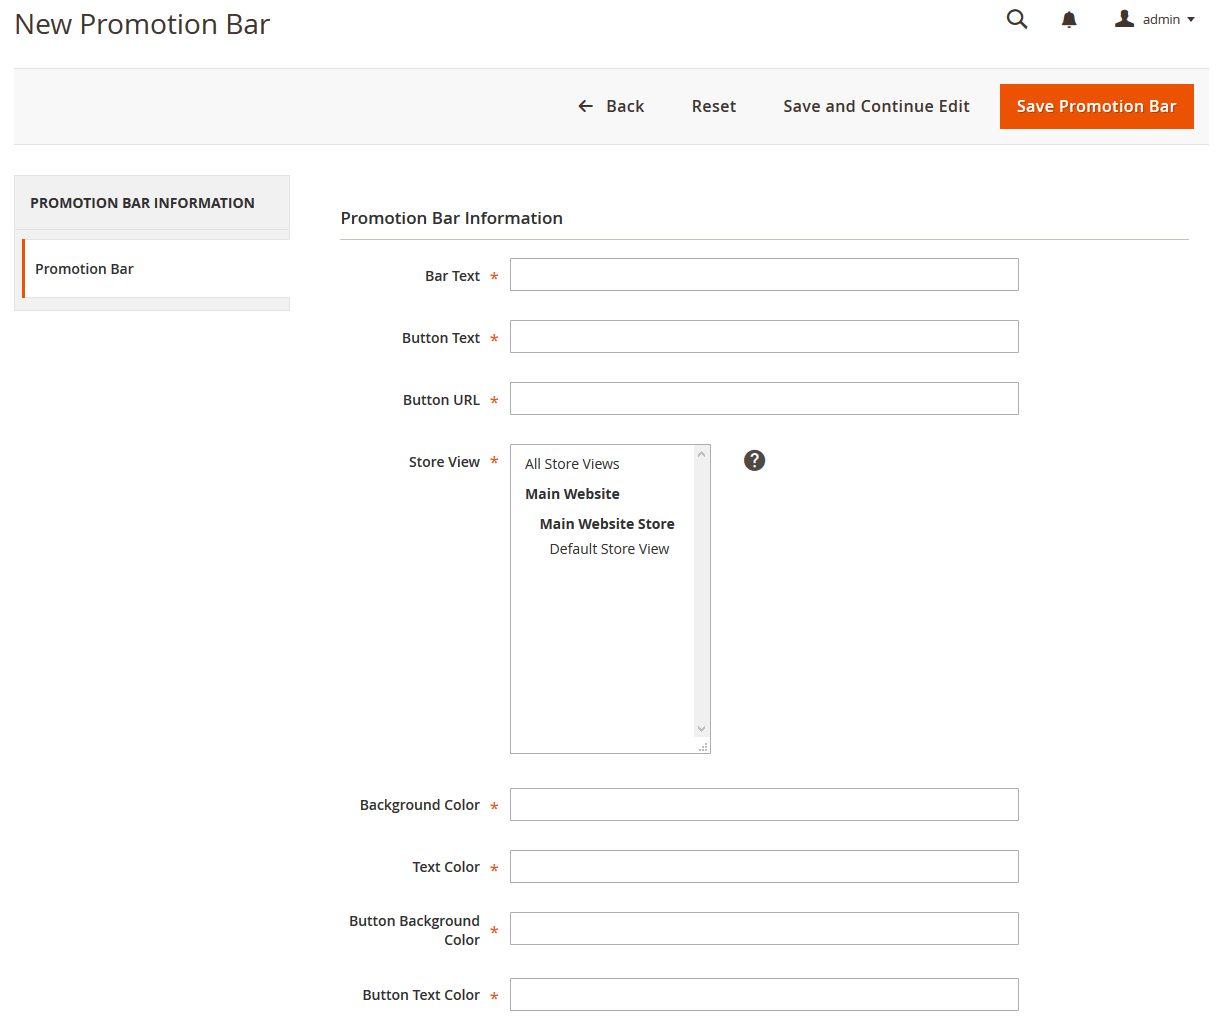Click the Store View list scroll-down arrow
Image resolution: width=1222 pixels, height=1030 pixels.
pyautogui.click(x=702, y=729)
